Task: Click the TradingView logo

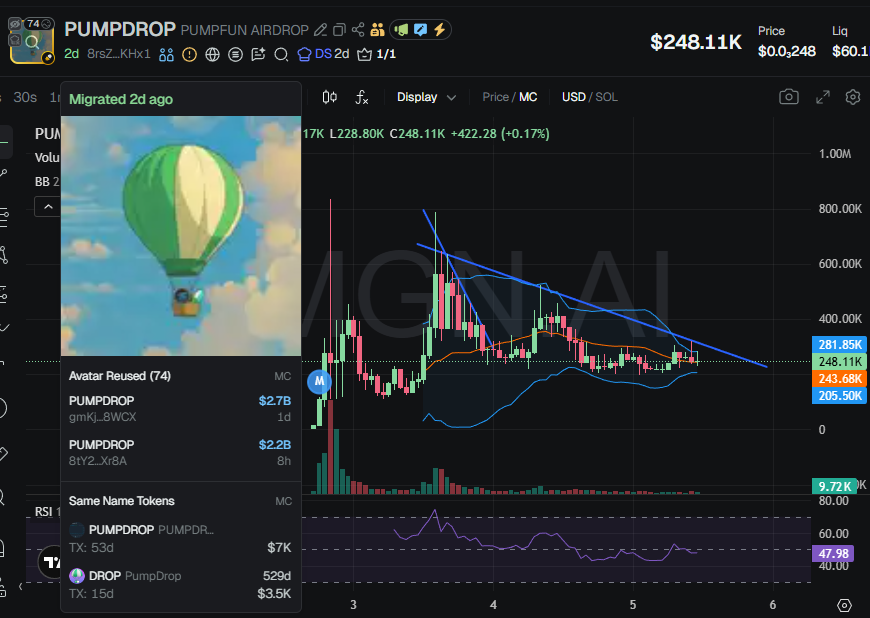Action: tap(50, 562)
